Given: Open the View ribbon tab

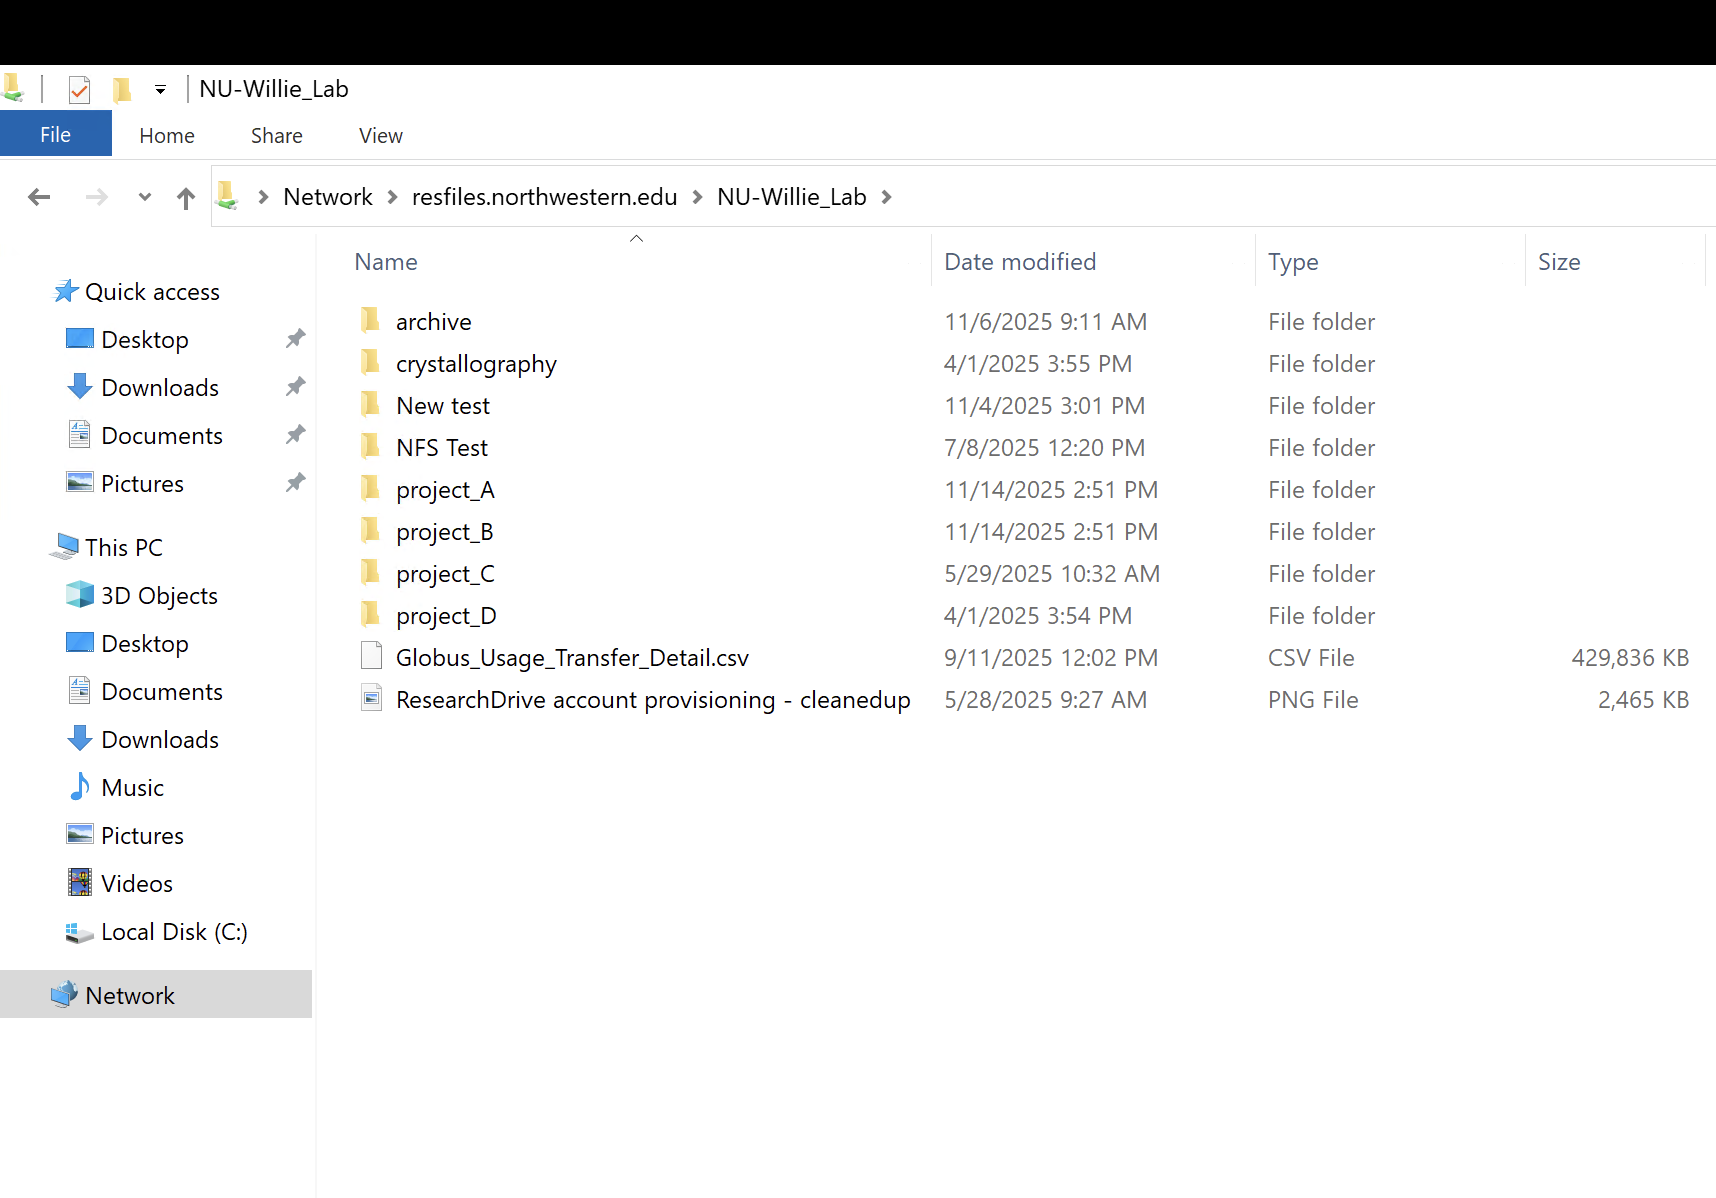Looking at the screenshot, I should coord(380,136).
